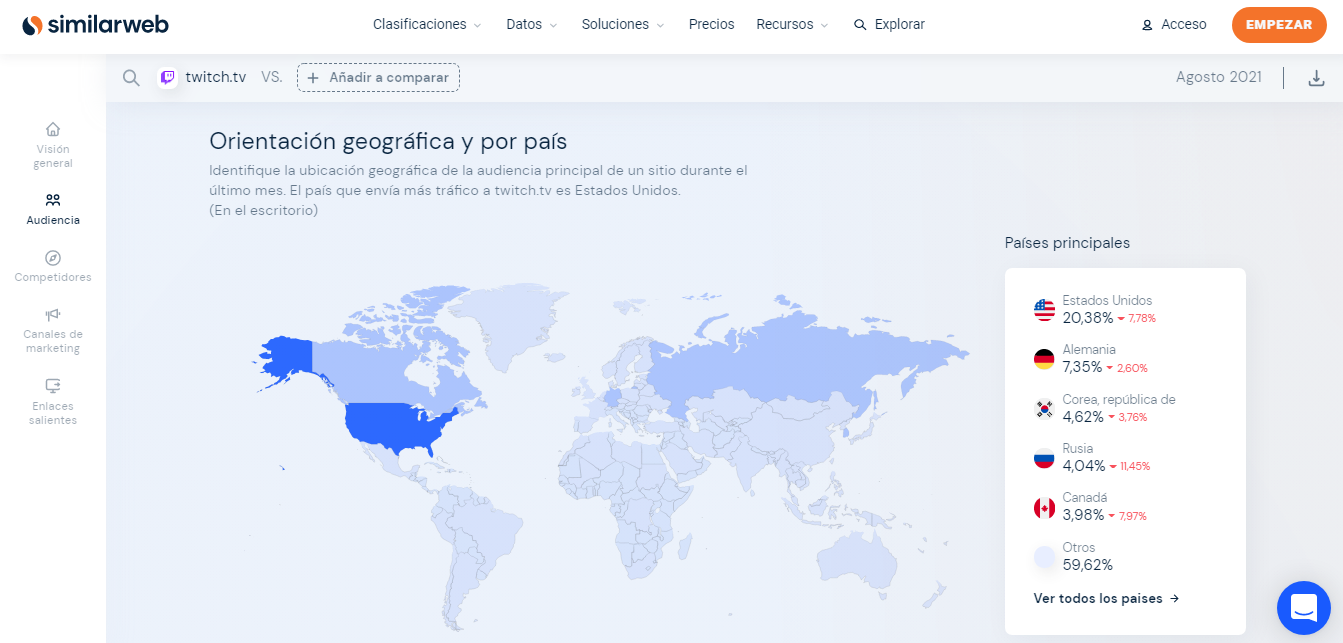The image size is (1343, 643).
Task: Click the Países principales heading
Action: point(1067,242)
